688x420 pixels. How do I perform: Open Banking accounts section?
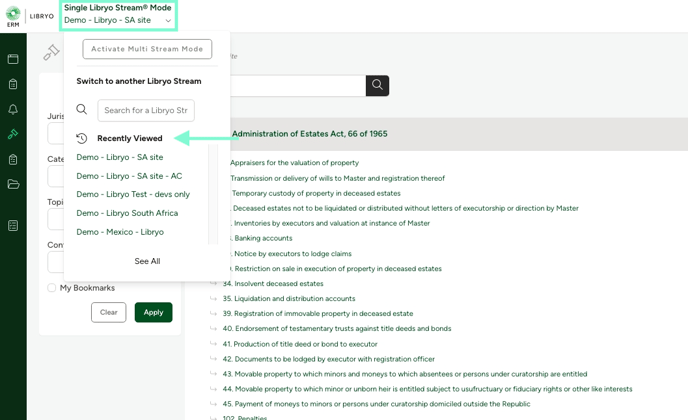263,238
